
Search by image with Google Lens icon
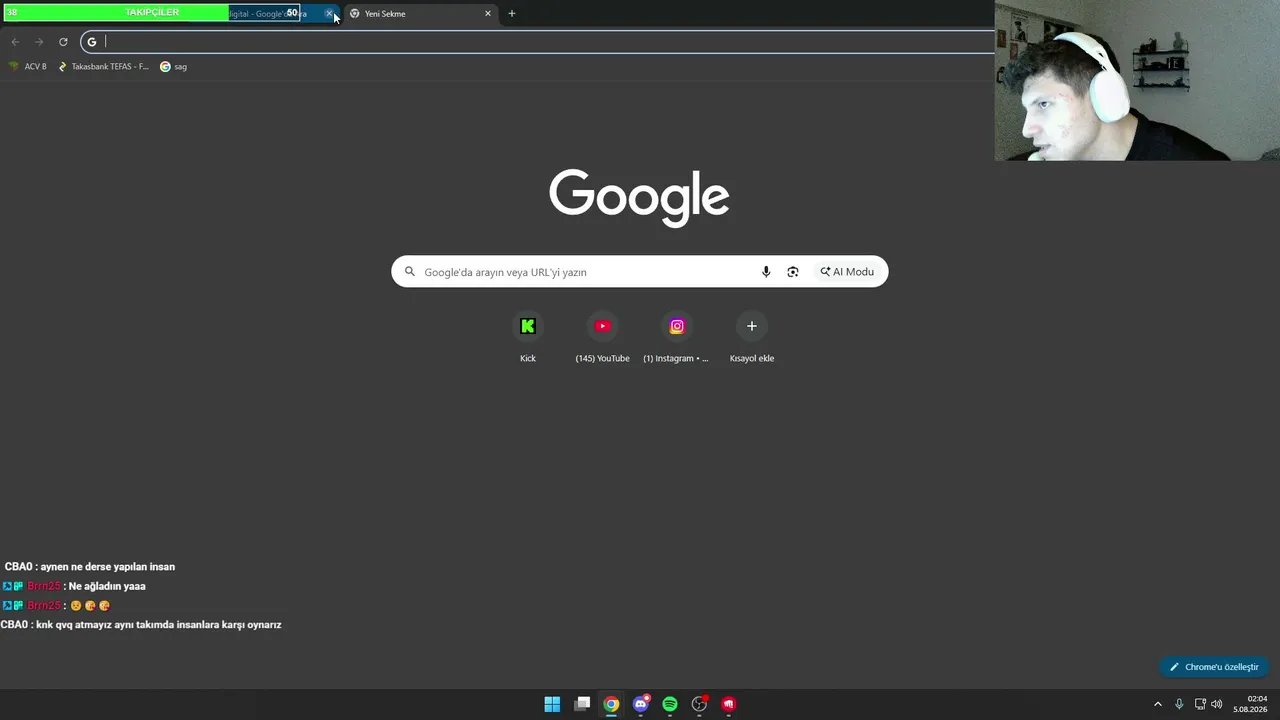coord(793,272)
